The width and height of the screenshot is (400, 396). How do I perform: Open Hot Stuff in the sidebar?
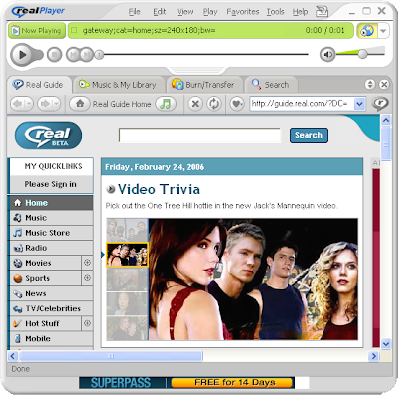pos(46,324)
